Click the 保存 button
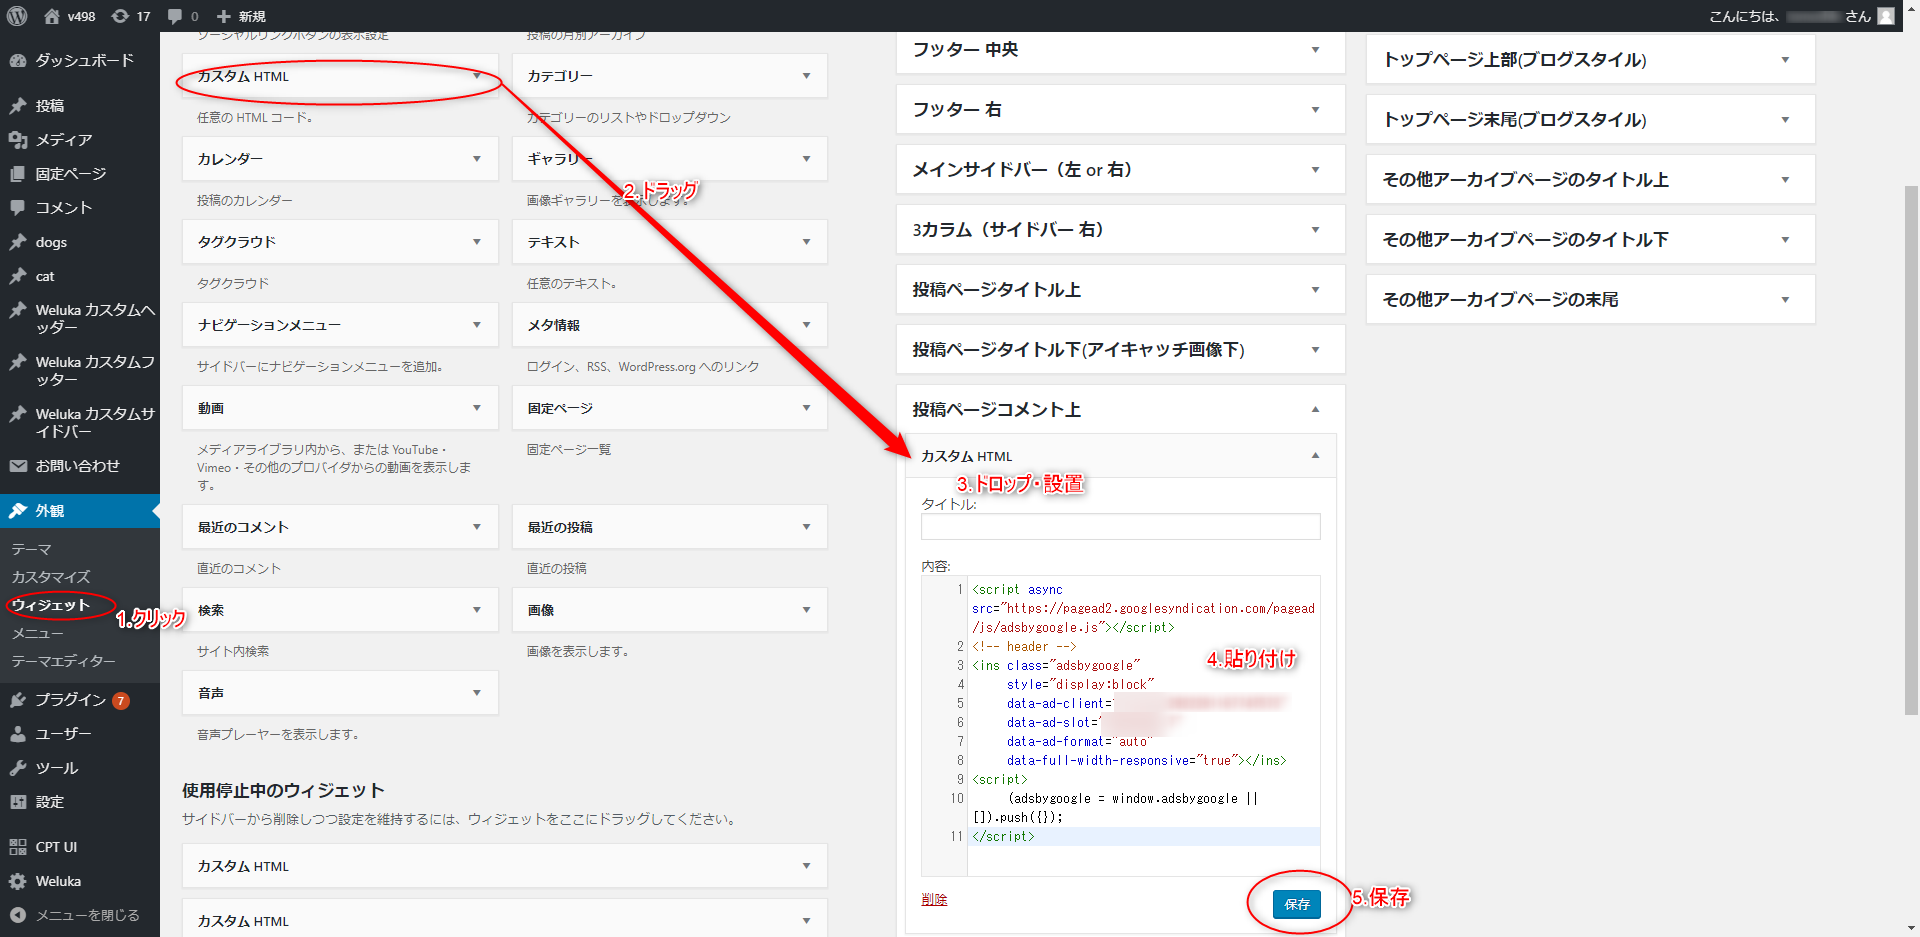1920x937 pixels. 1297,904
